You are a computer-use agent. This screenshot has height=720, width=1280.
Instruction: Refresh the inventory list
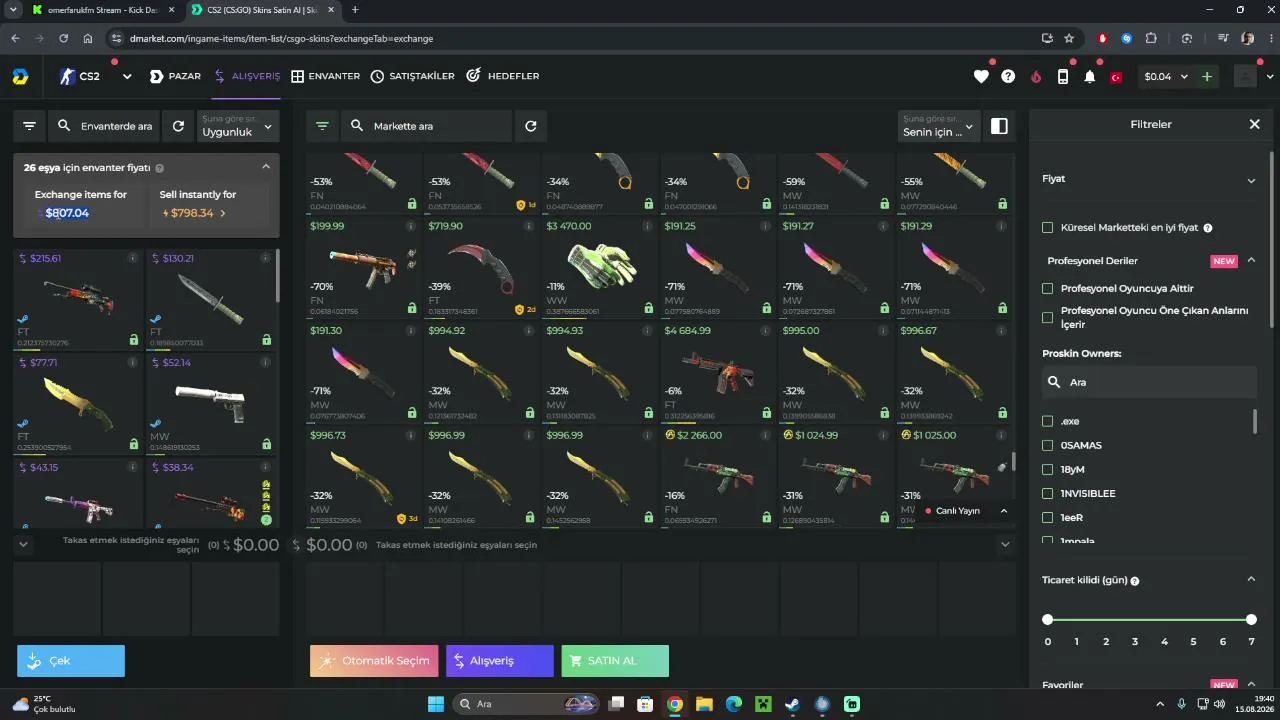click(178, 126)
